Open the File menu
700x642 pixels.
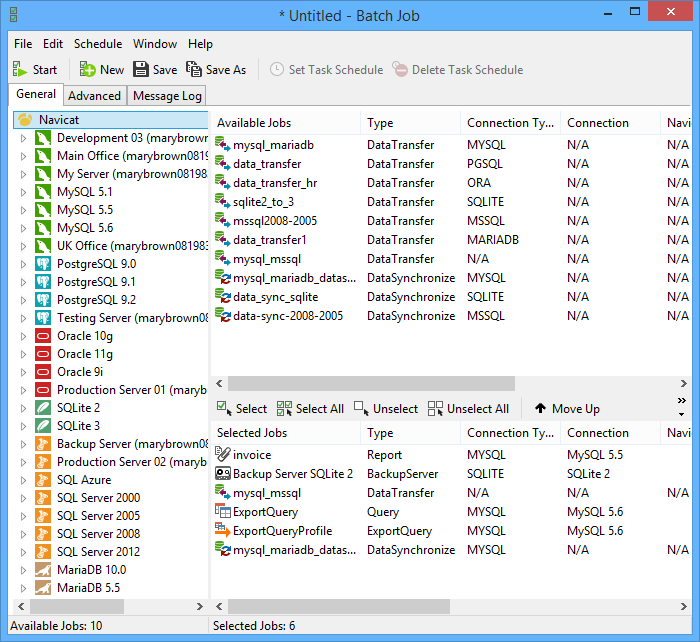23,44
